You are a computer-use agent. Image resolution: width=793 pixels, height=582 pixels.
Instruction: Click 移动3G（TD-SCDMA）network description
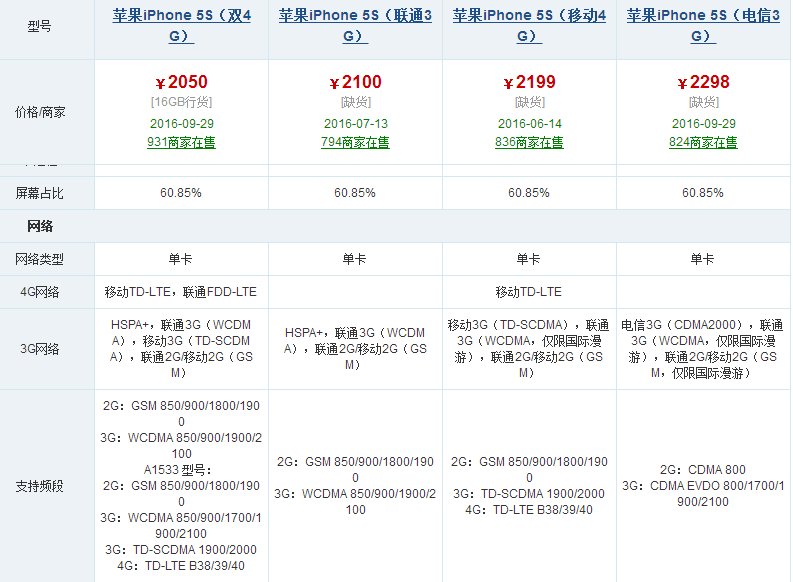529,349
